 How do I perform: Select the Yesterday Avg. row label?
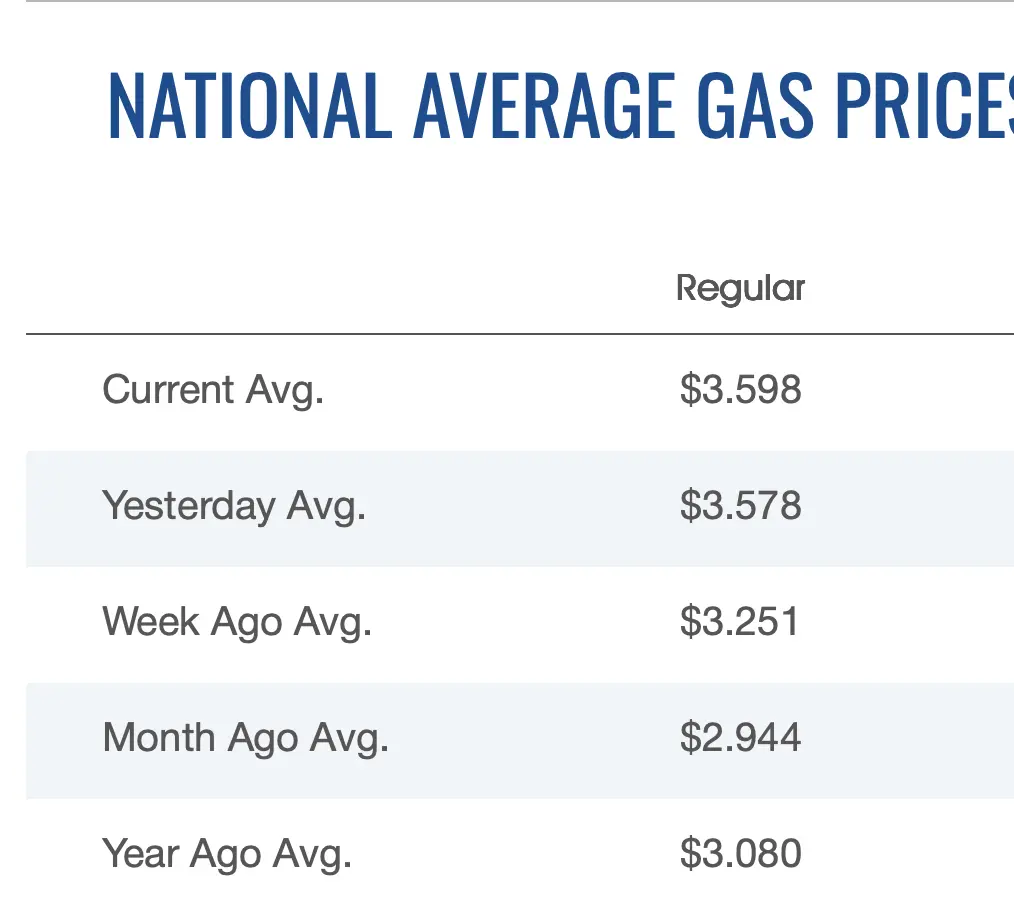pos(234,506)
